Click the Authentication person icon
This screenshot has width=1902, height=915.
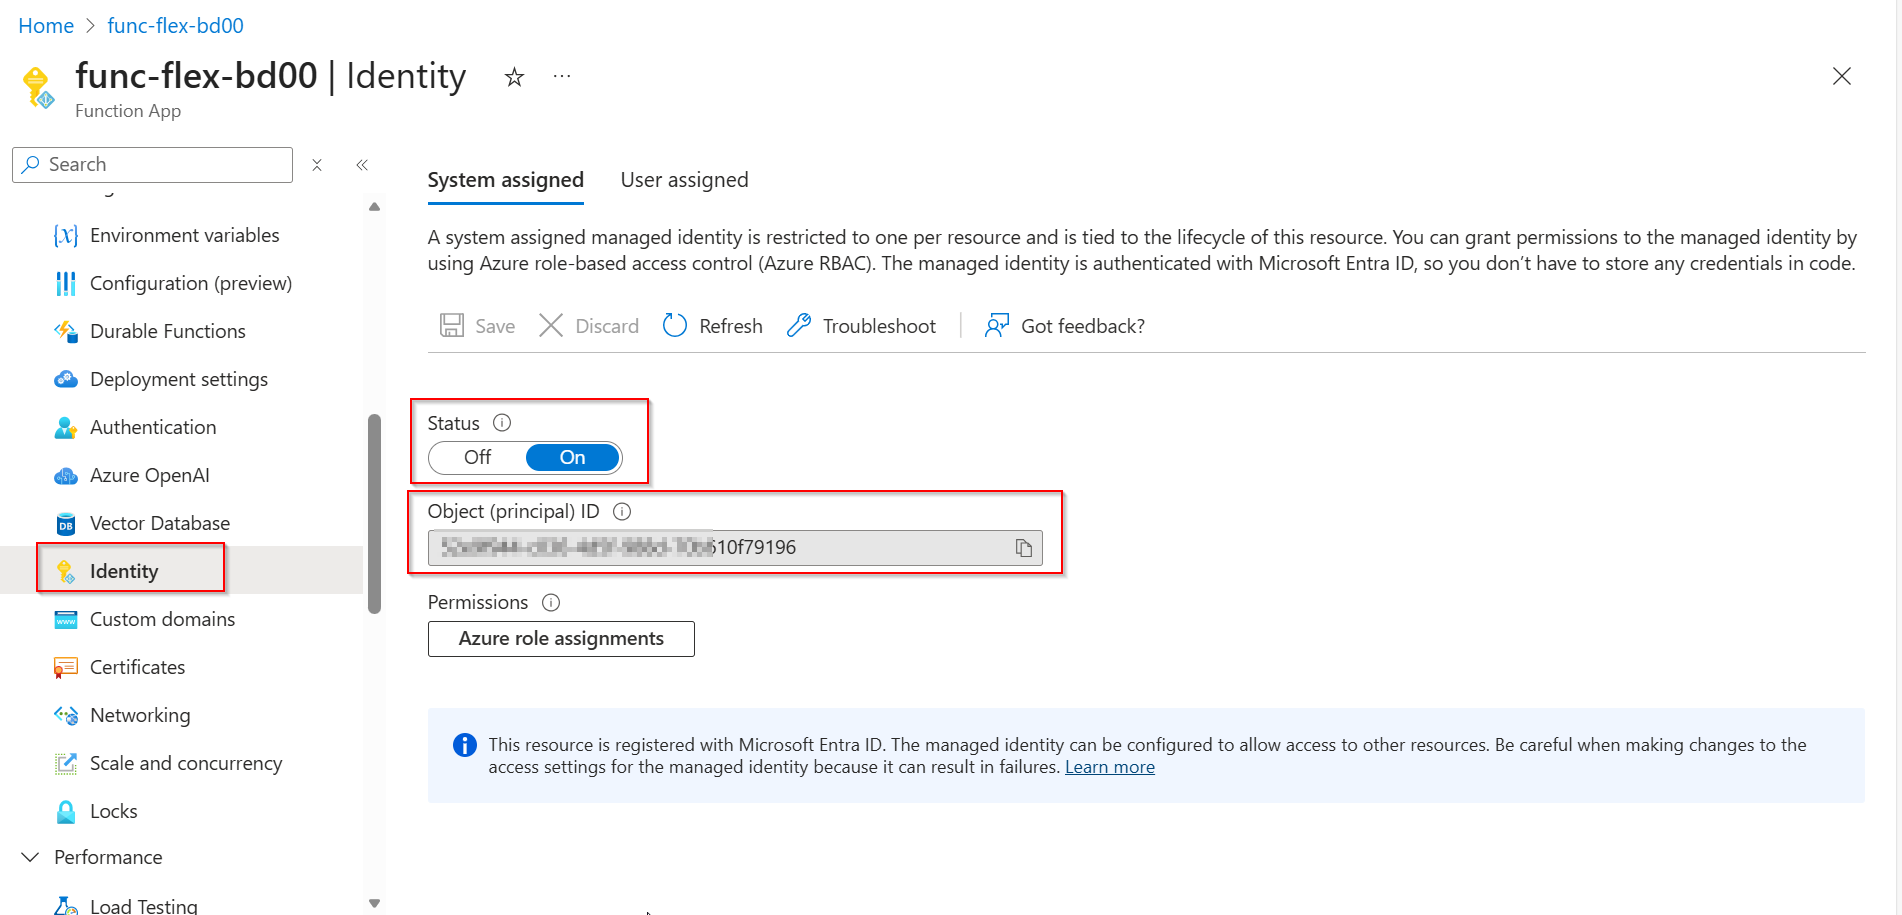click(x=66, y=427)
